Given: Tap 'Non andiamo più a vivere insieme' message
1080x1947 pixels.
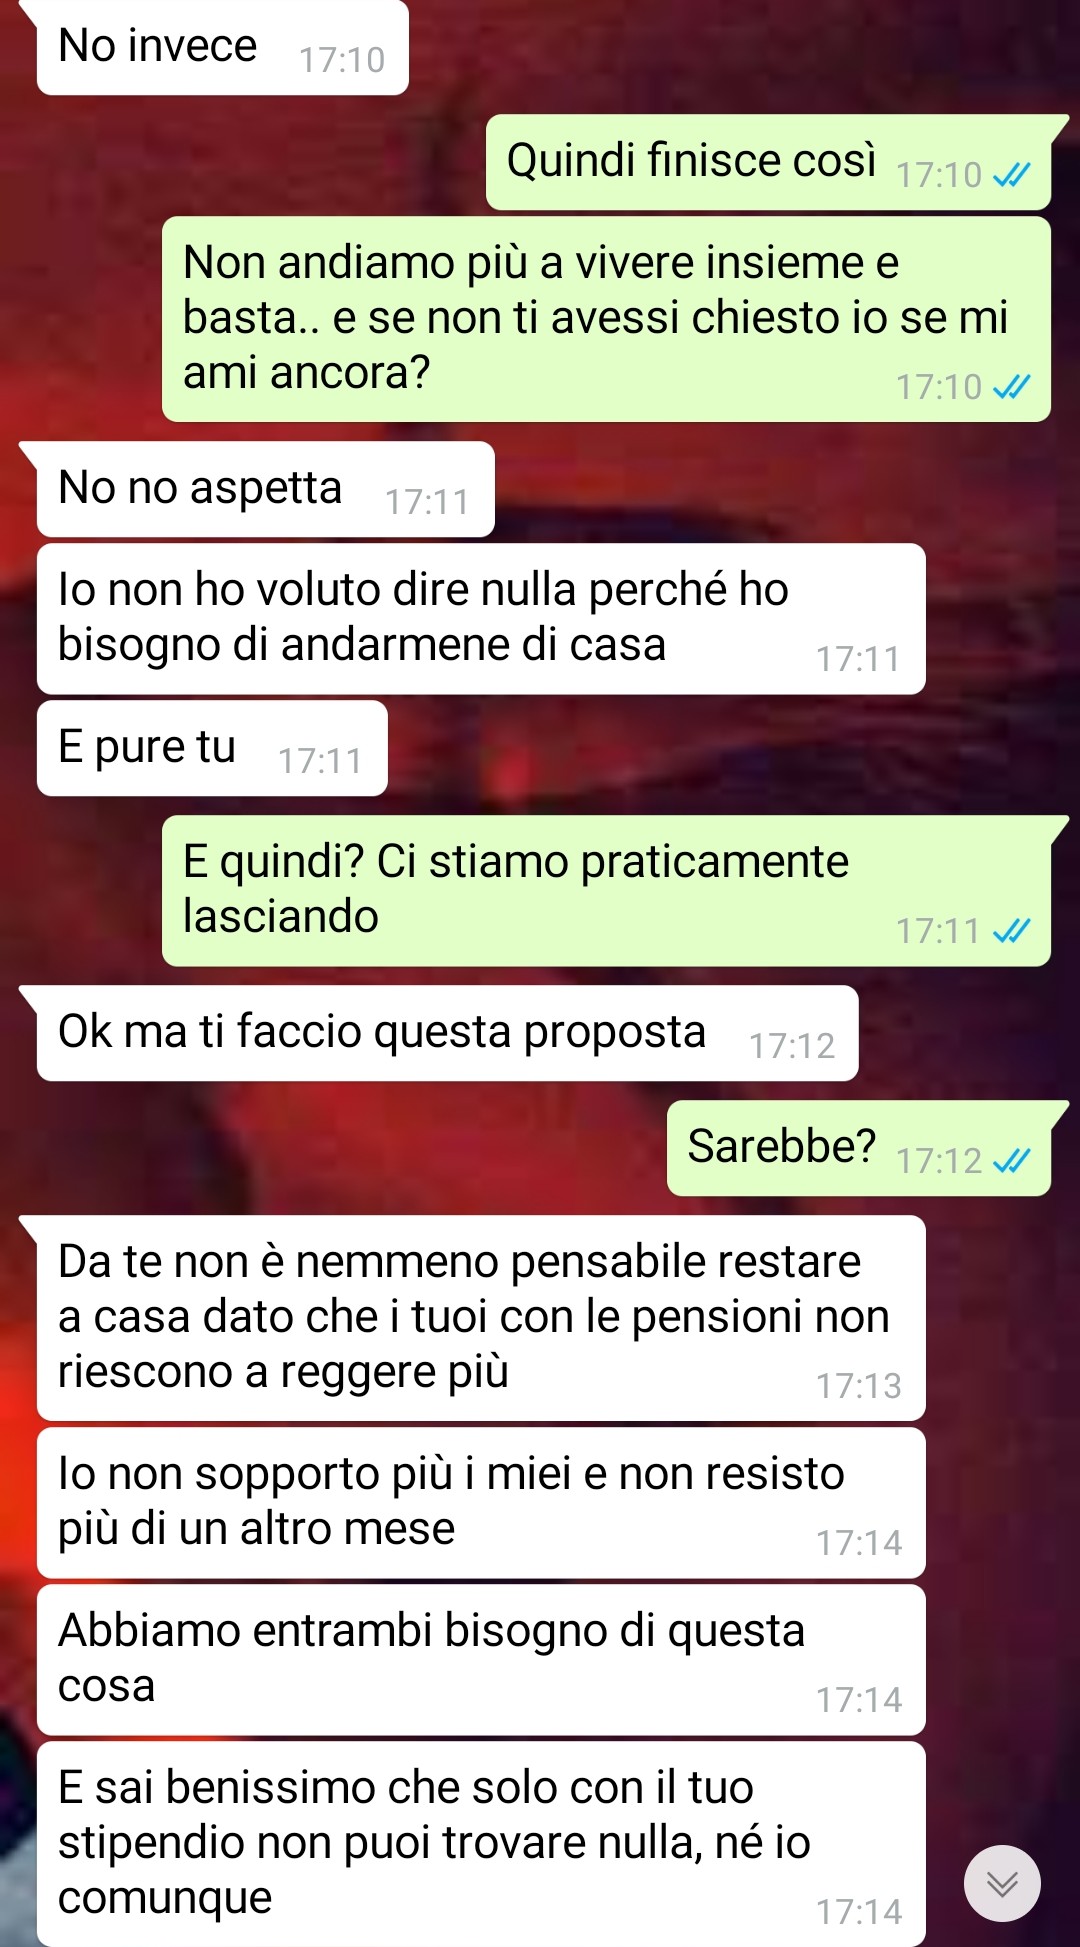Looking at the screenshot, I should 606,319.
